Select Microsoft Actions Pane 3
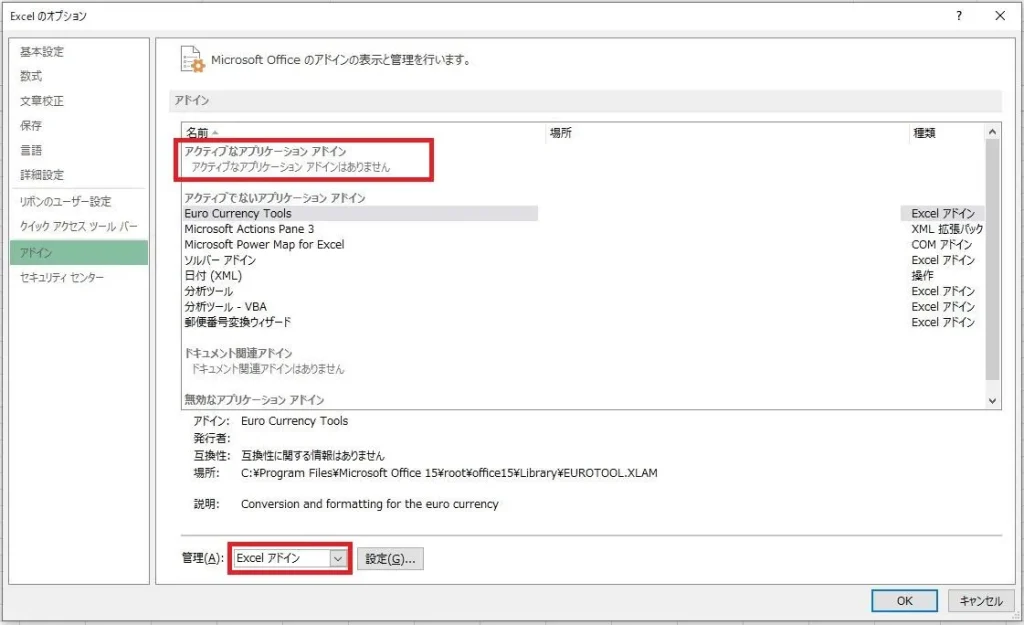The height and width of the screenshot is (625, 1024). pyautogui.click(x=246, y=228)
